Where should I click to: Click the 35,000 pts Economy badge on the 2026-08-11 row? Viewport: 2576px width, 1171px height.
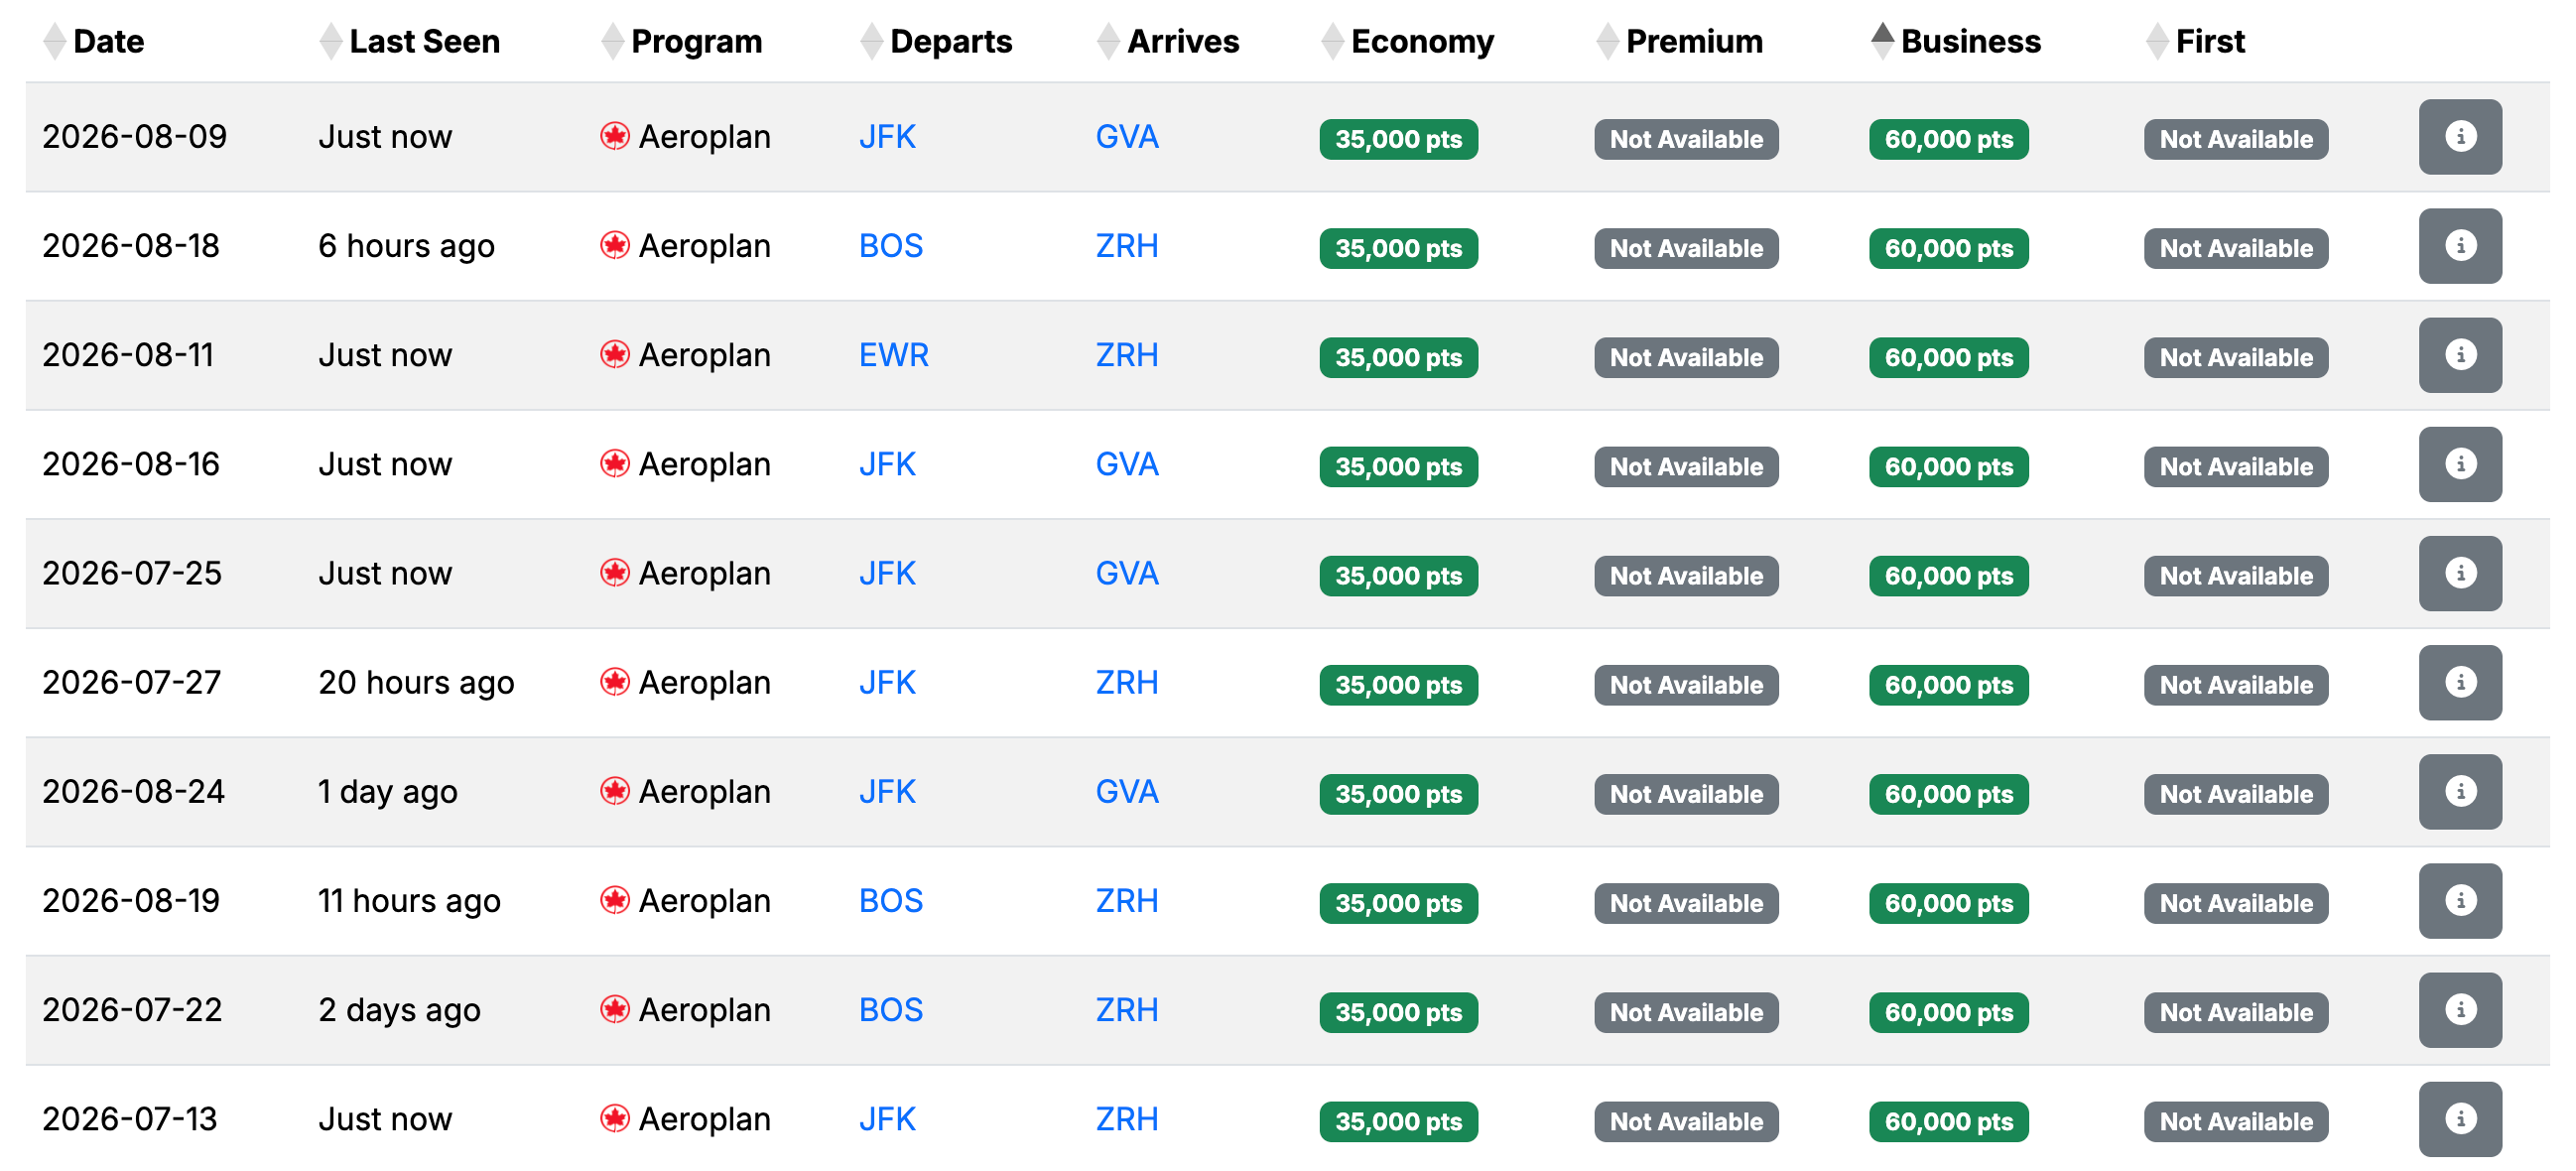(1397, 357)
